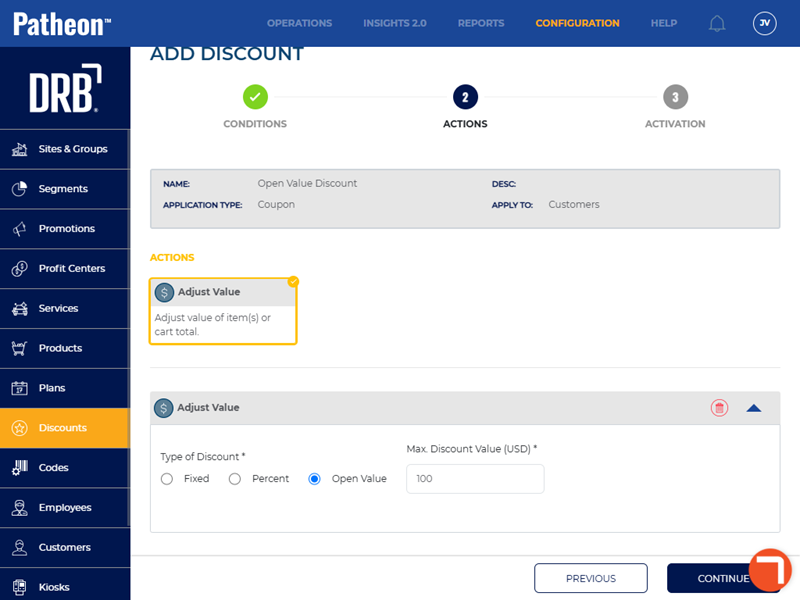
Task: Select the Open Value discount type
Action: tap(314, 479)
